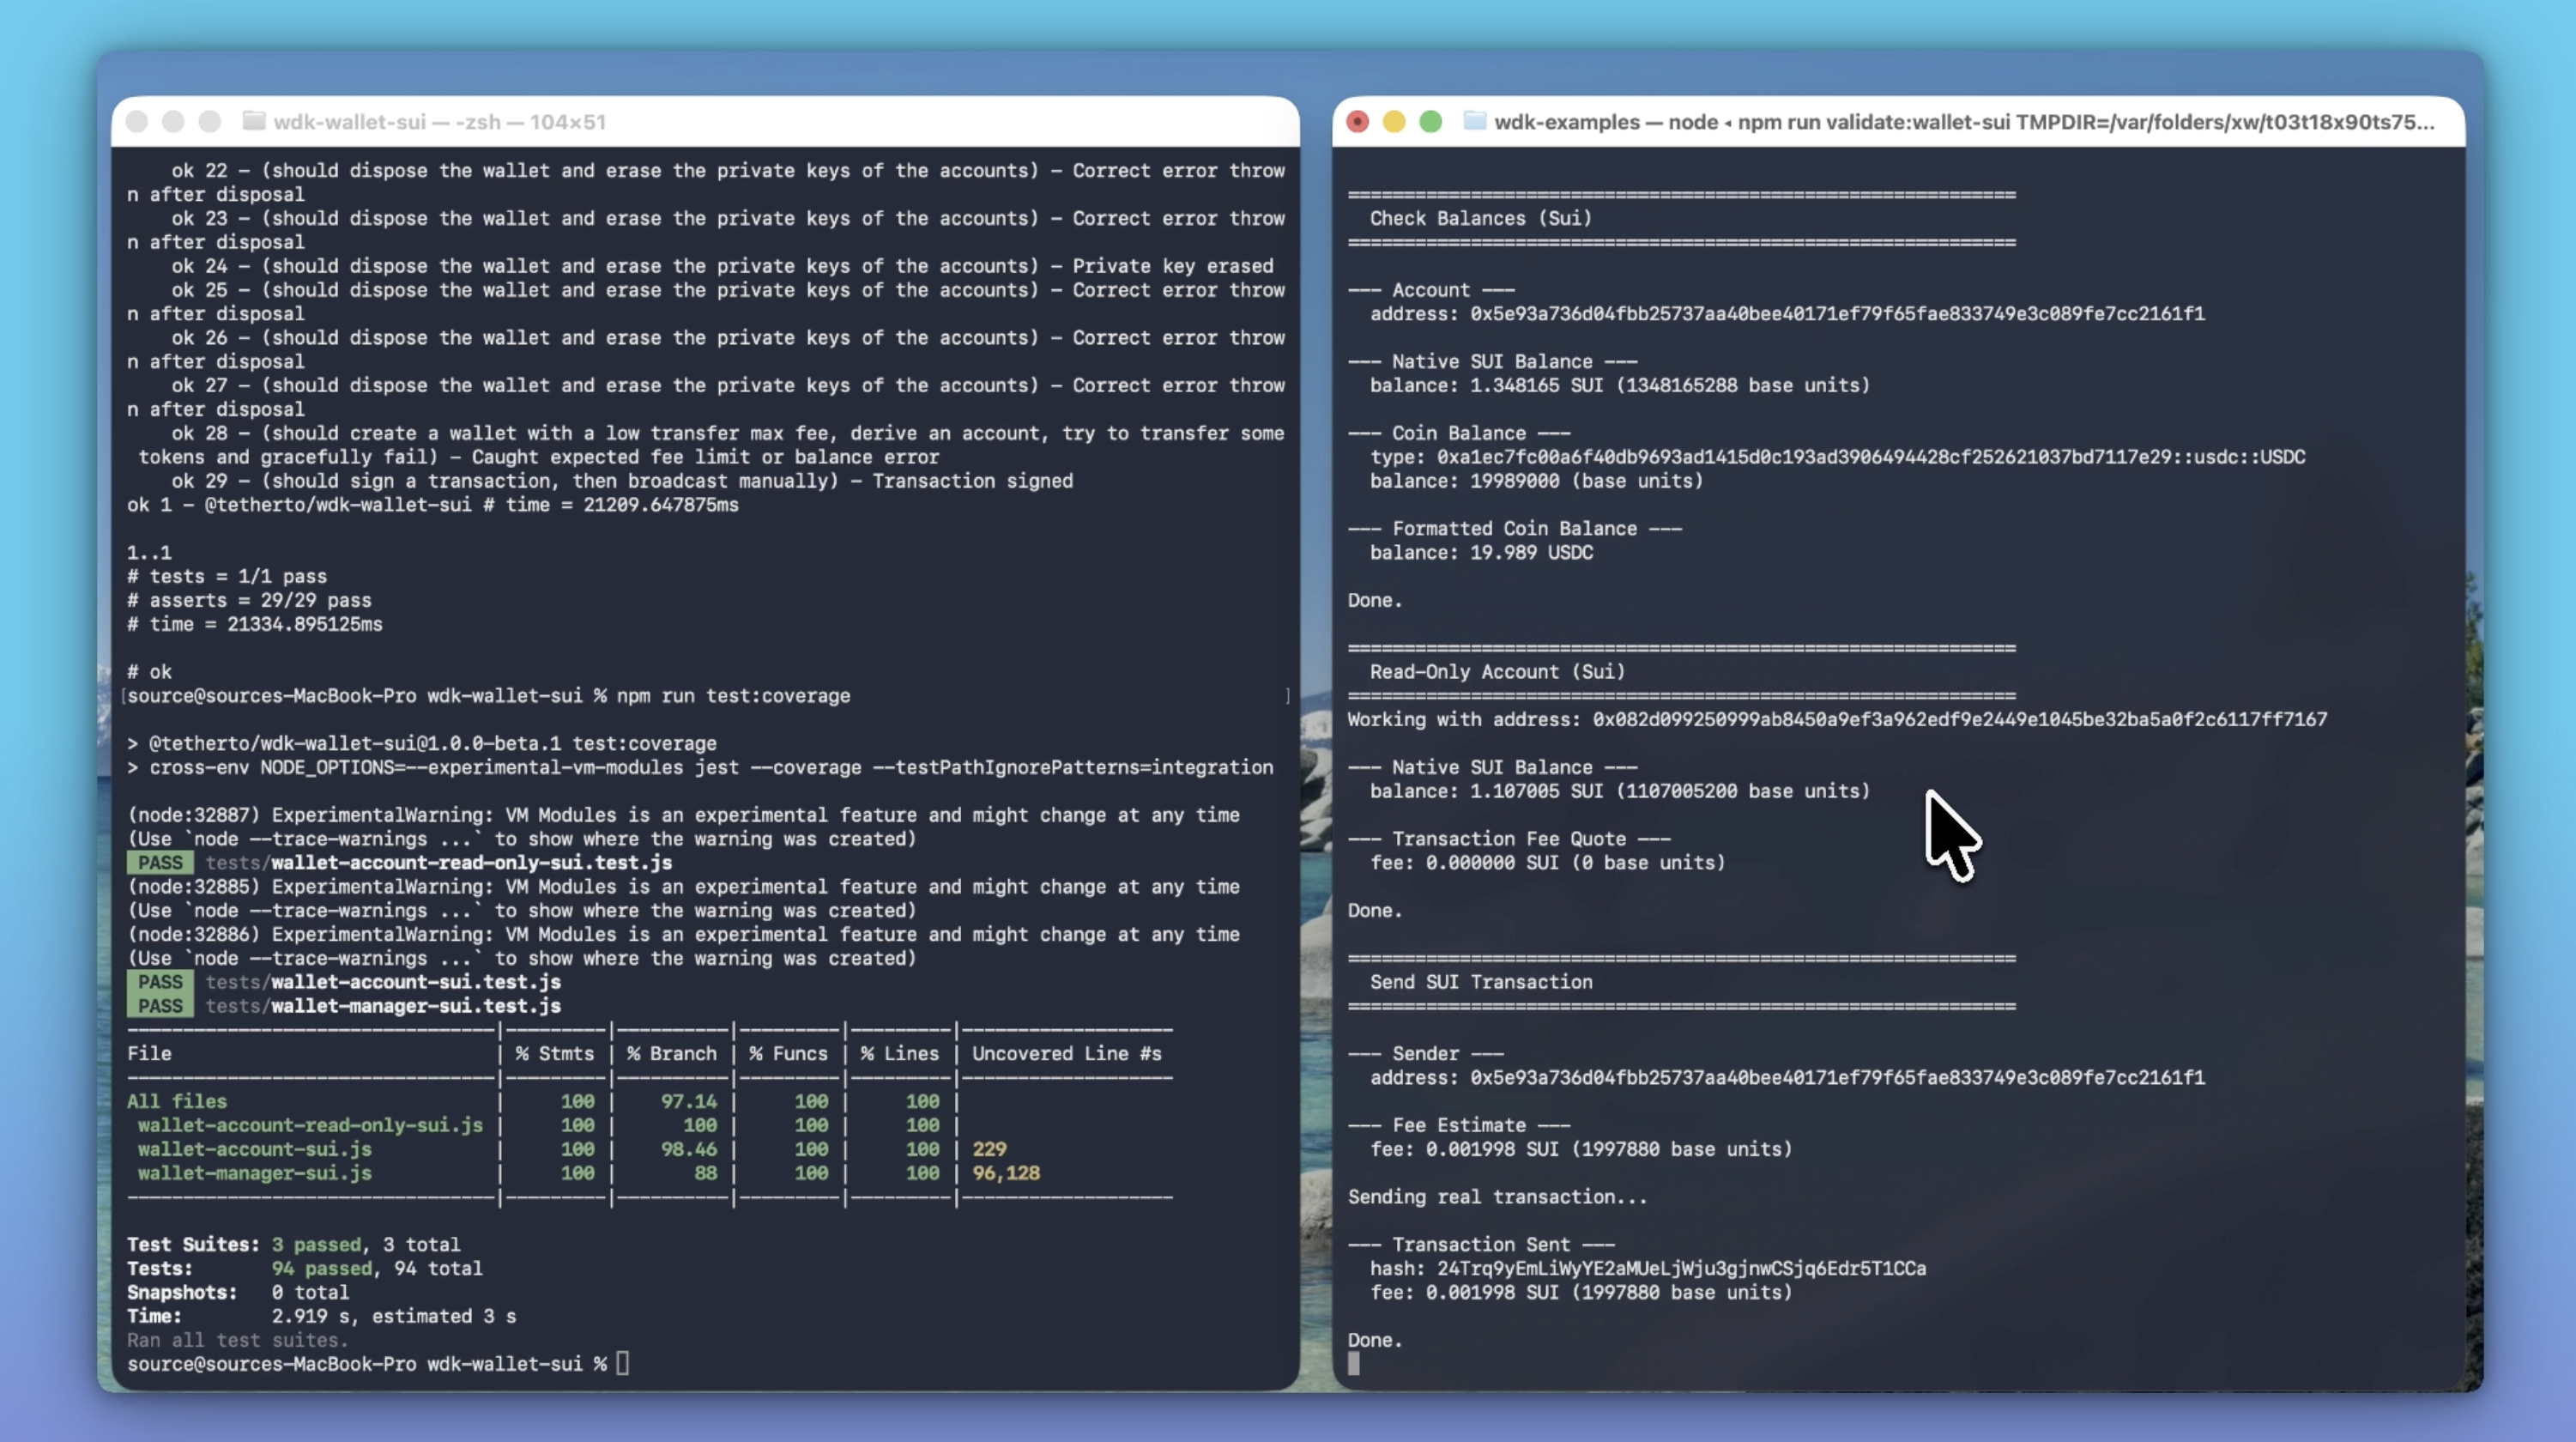Screen dimensions: 2576x1442
Task: Click 'ok 24' Private key erased line
Action: pos(722,266)
